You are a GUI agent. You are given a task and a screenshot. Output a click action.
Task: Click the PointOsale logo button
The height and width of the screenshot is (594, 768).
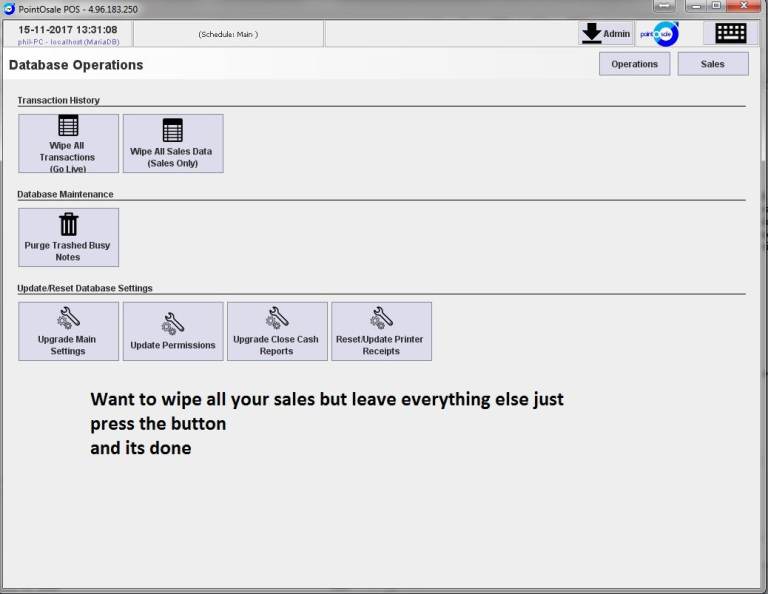click(658, 33)
